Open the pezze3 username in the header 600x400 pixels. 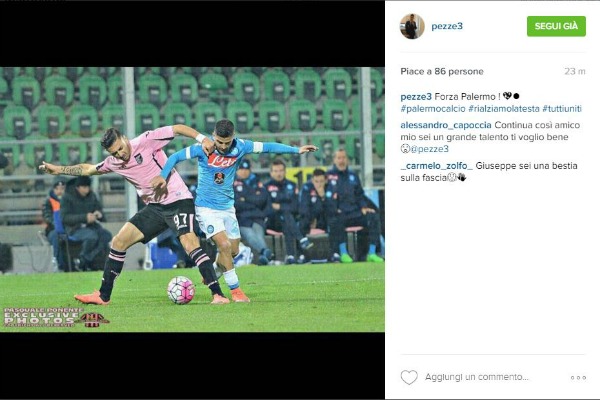[447, 26]
